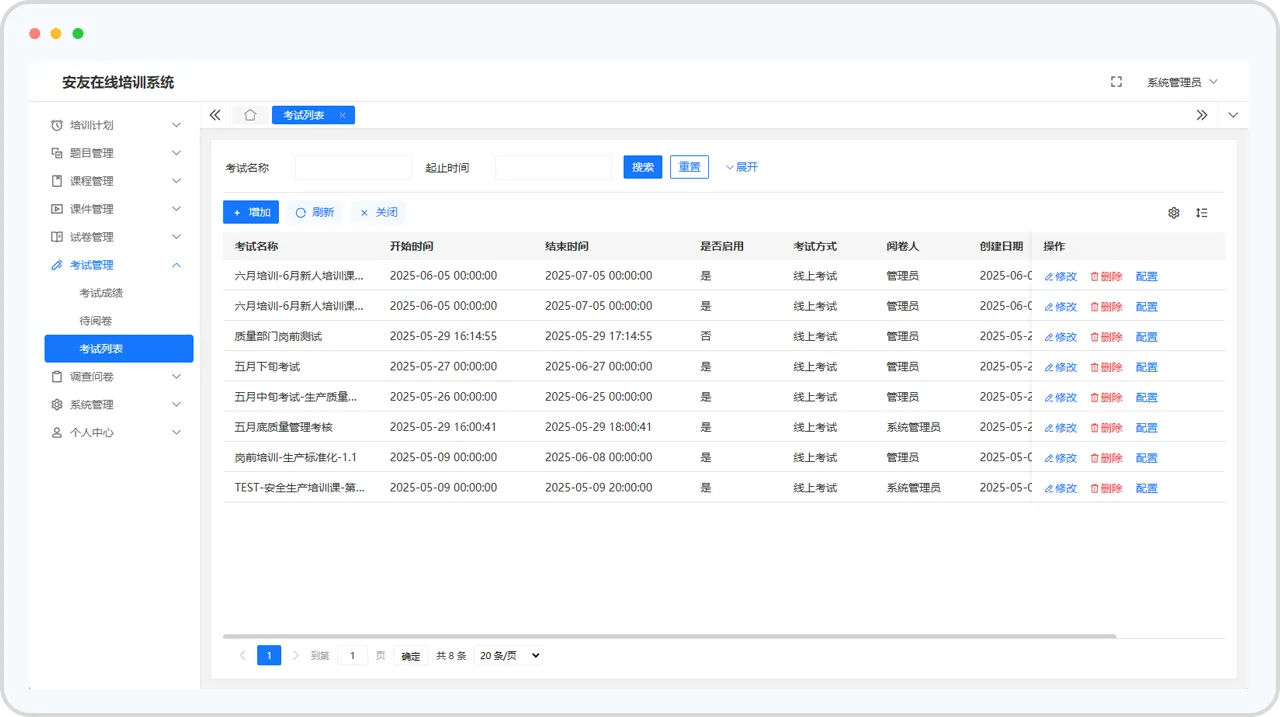Click the 刷新 refresh button
The width and height of the screenshot is (1280, 717).
click(x=315, y=212)
